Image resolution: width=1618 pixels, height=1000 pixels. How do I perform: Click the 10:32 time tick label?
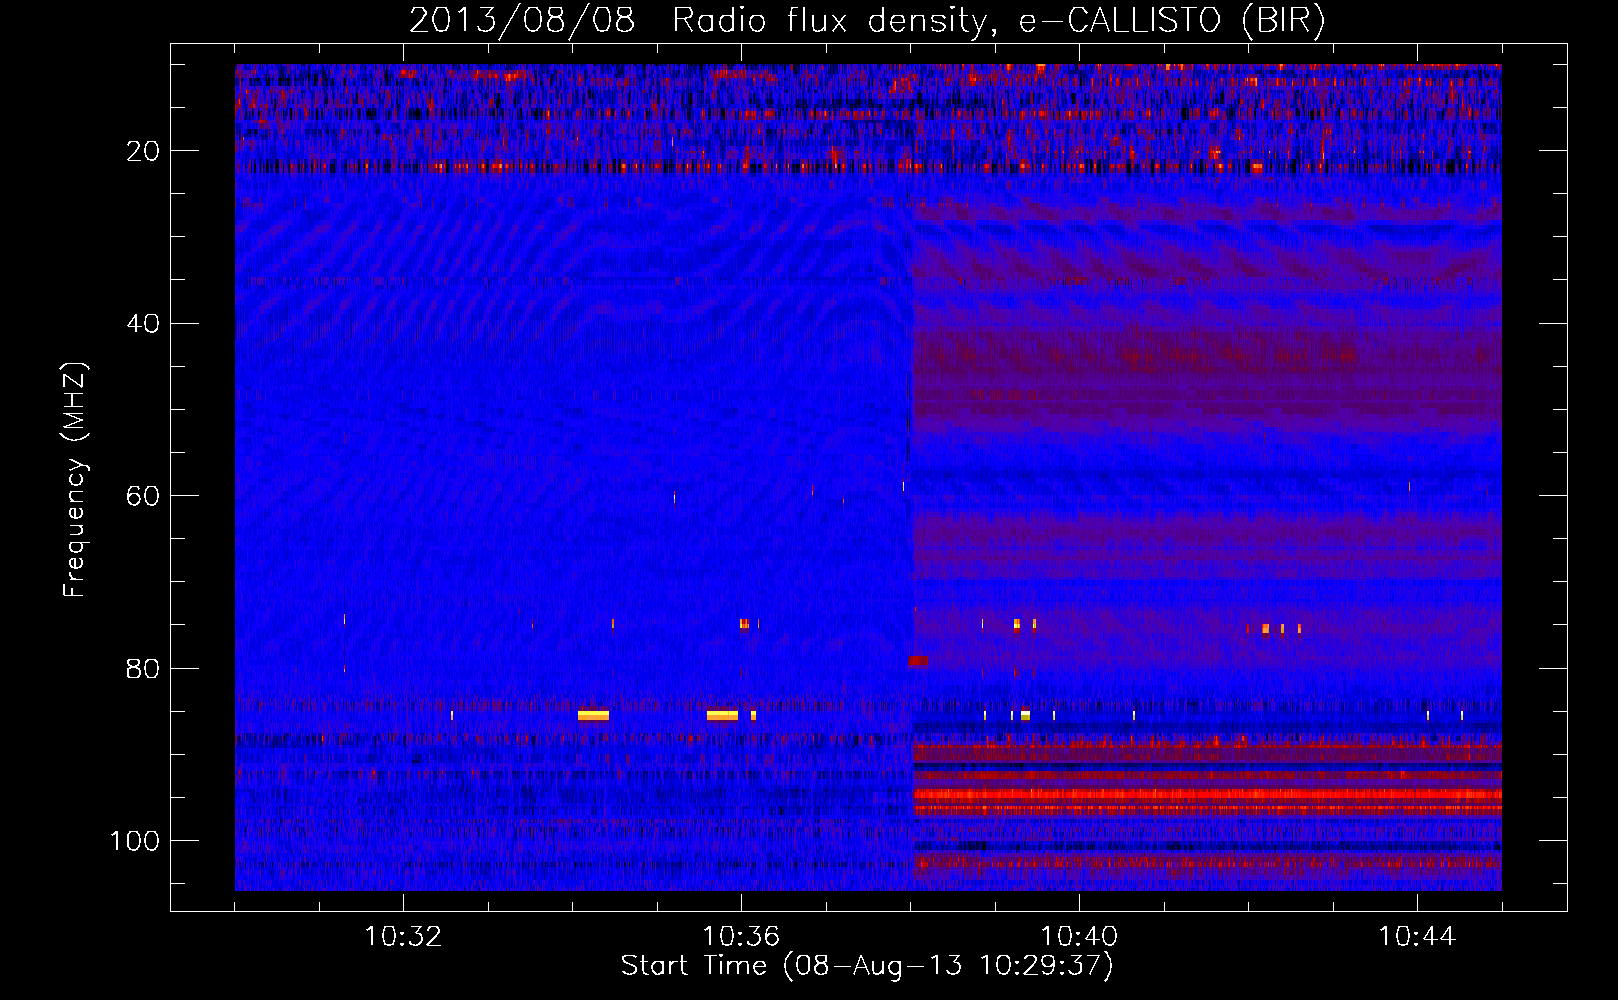403,937
